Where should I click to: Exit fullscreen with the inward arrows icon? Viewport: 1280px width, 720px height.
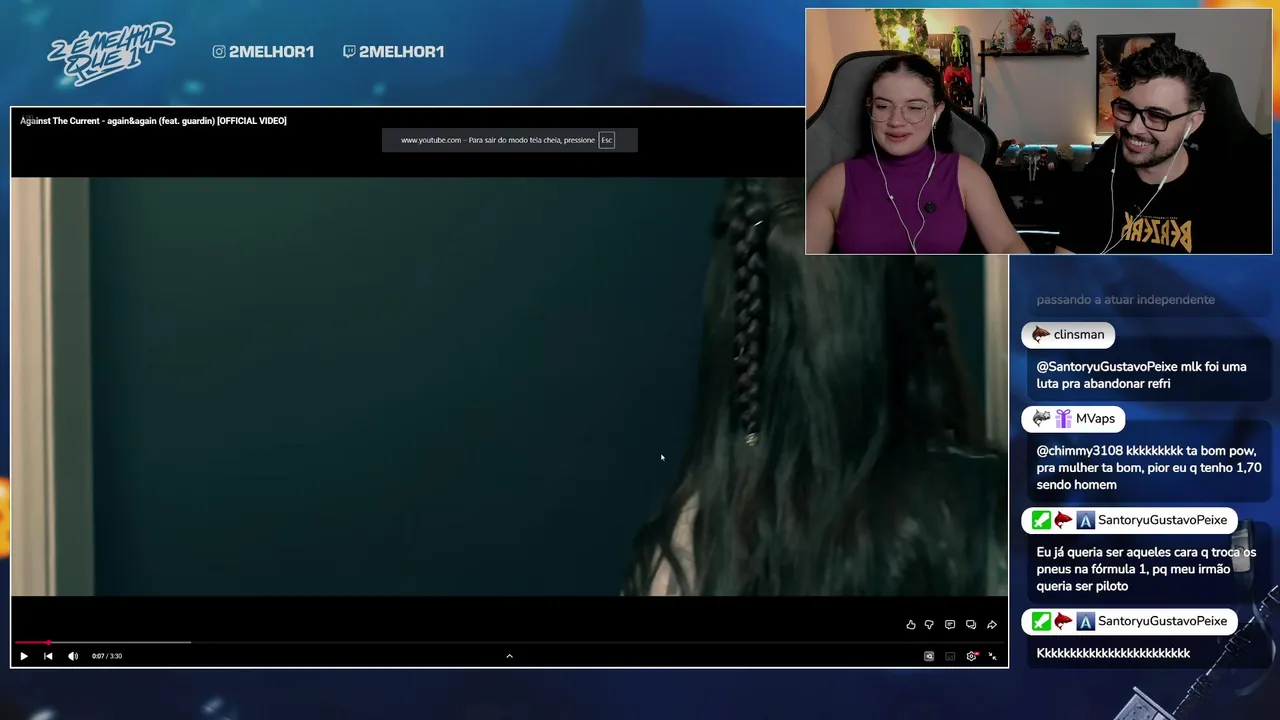point(992,657)
